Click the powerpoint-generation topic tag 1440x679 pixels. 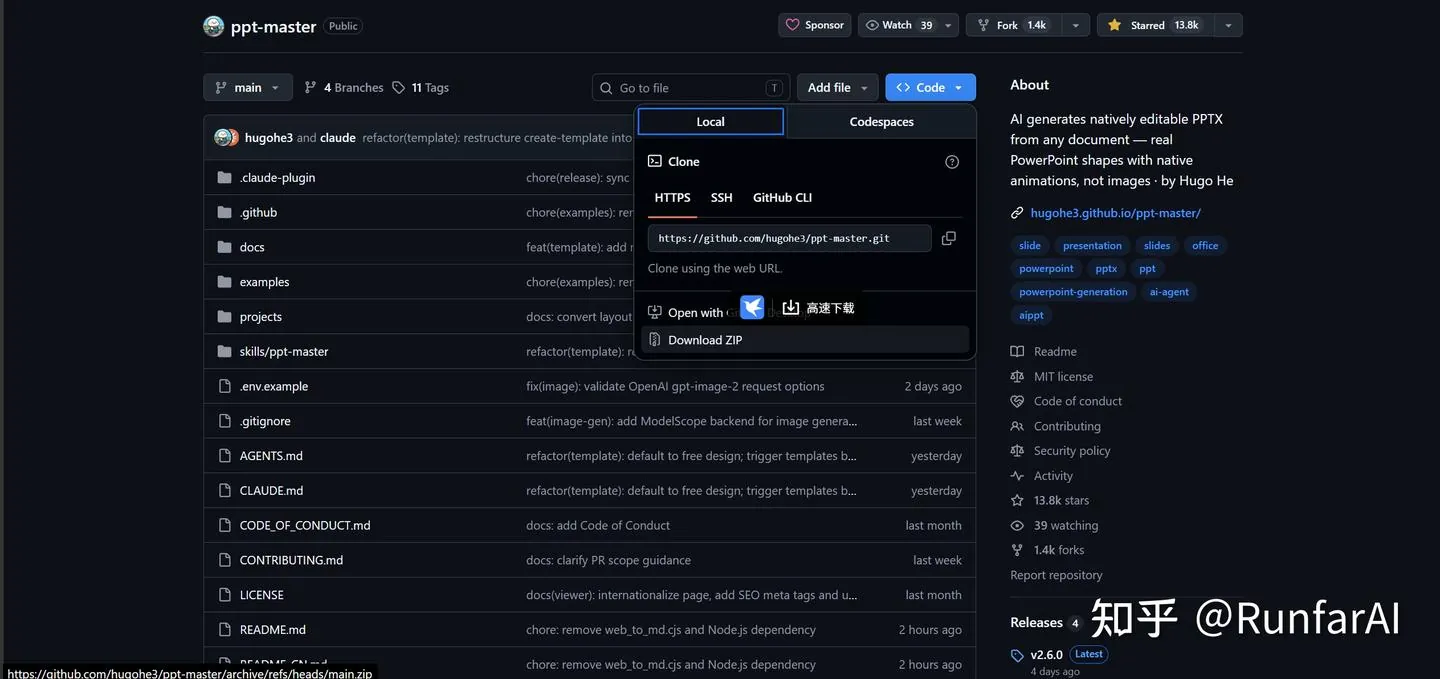1073,292
